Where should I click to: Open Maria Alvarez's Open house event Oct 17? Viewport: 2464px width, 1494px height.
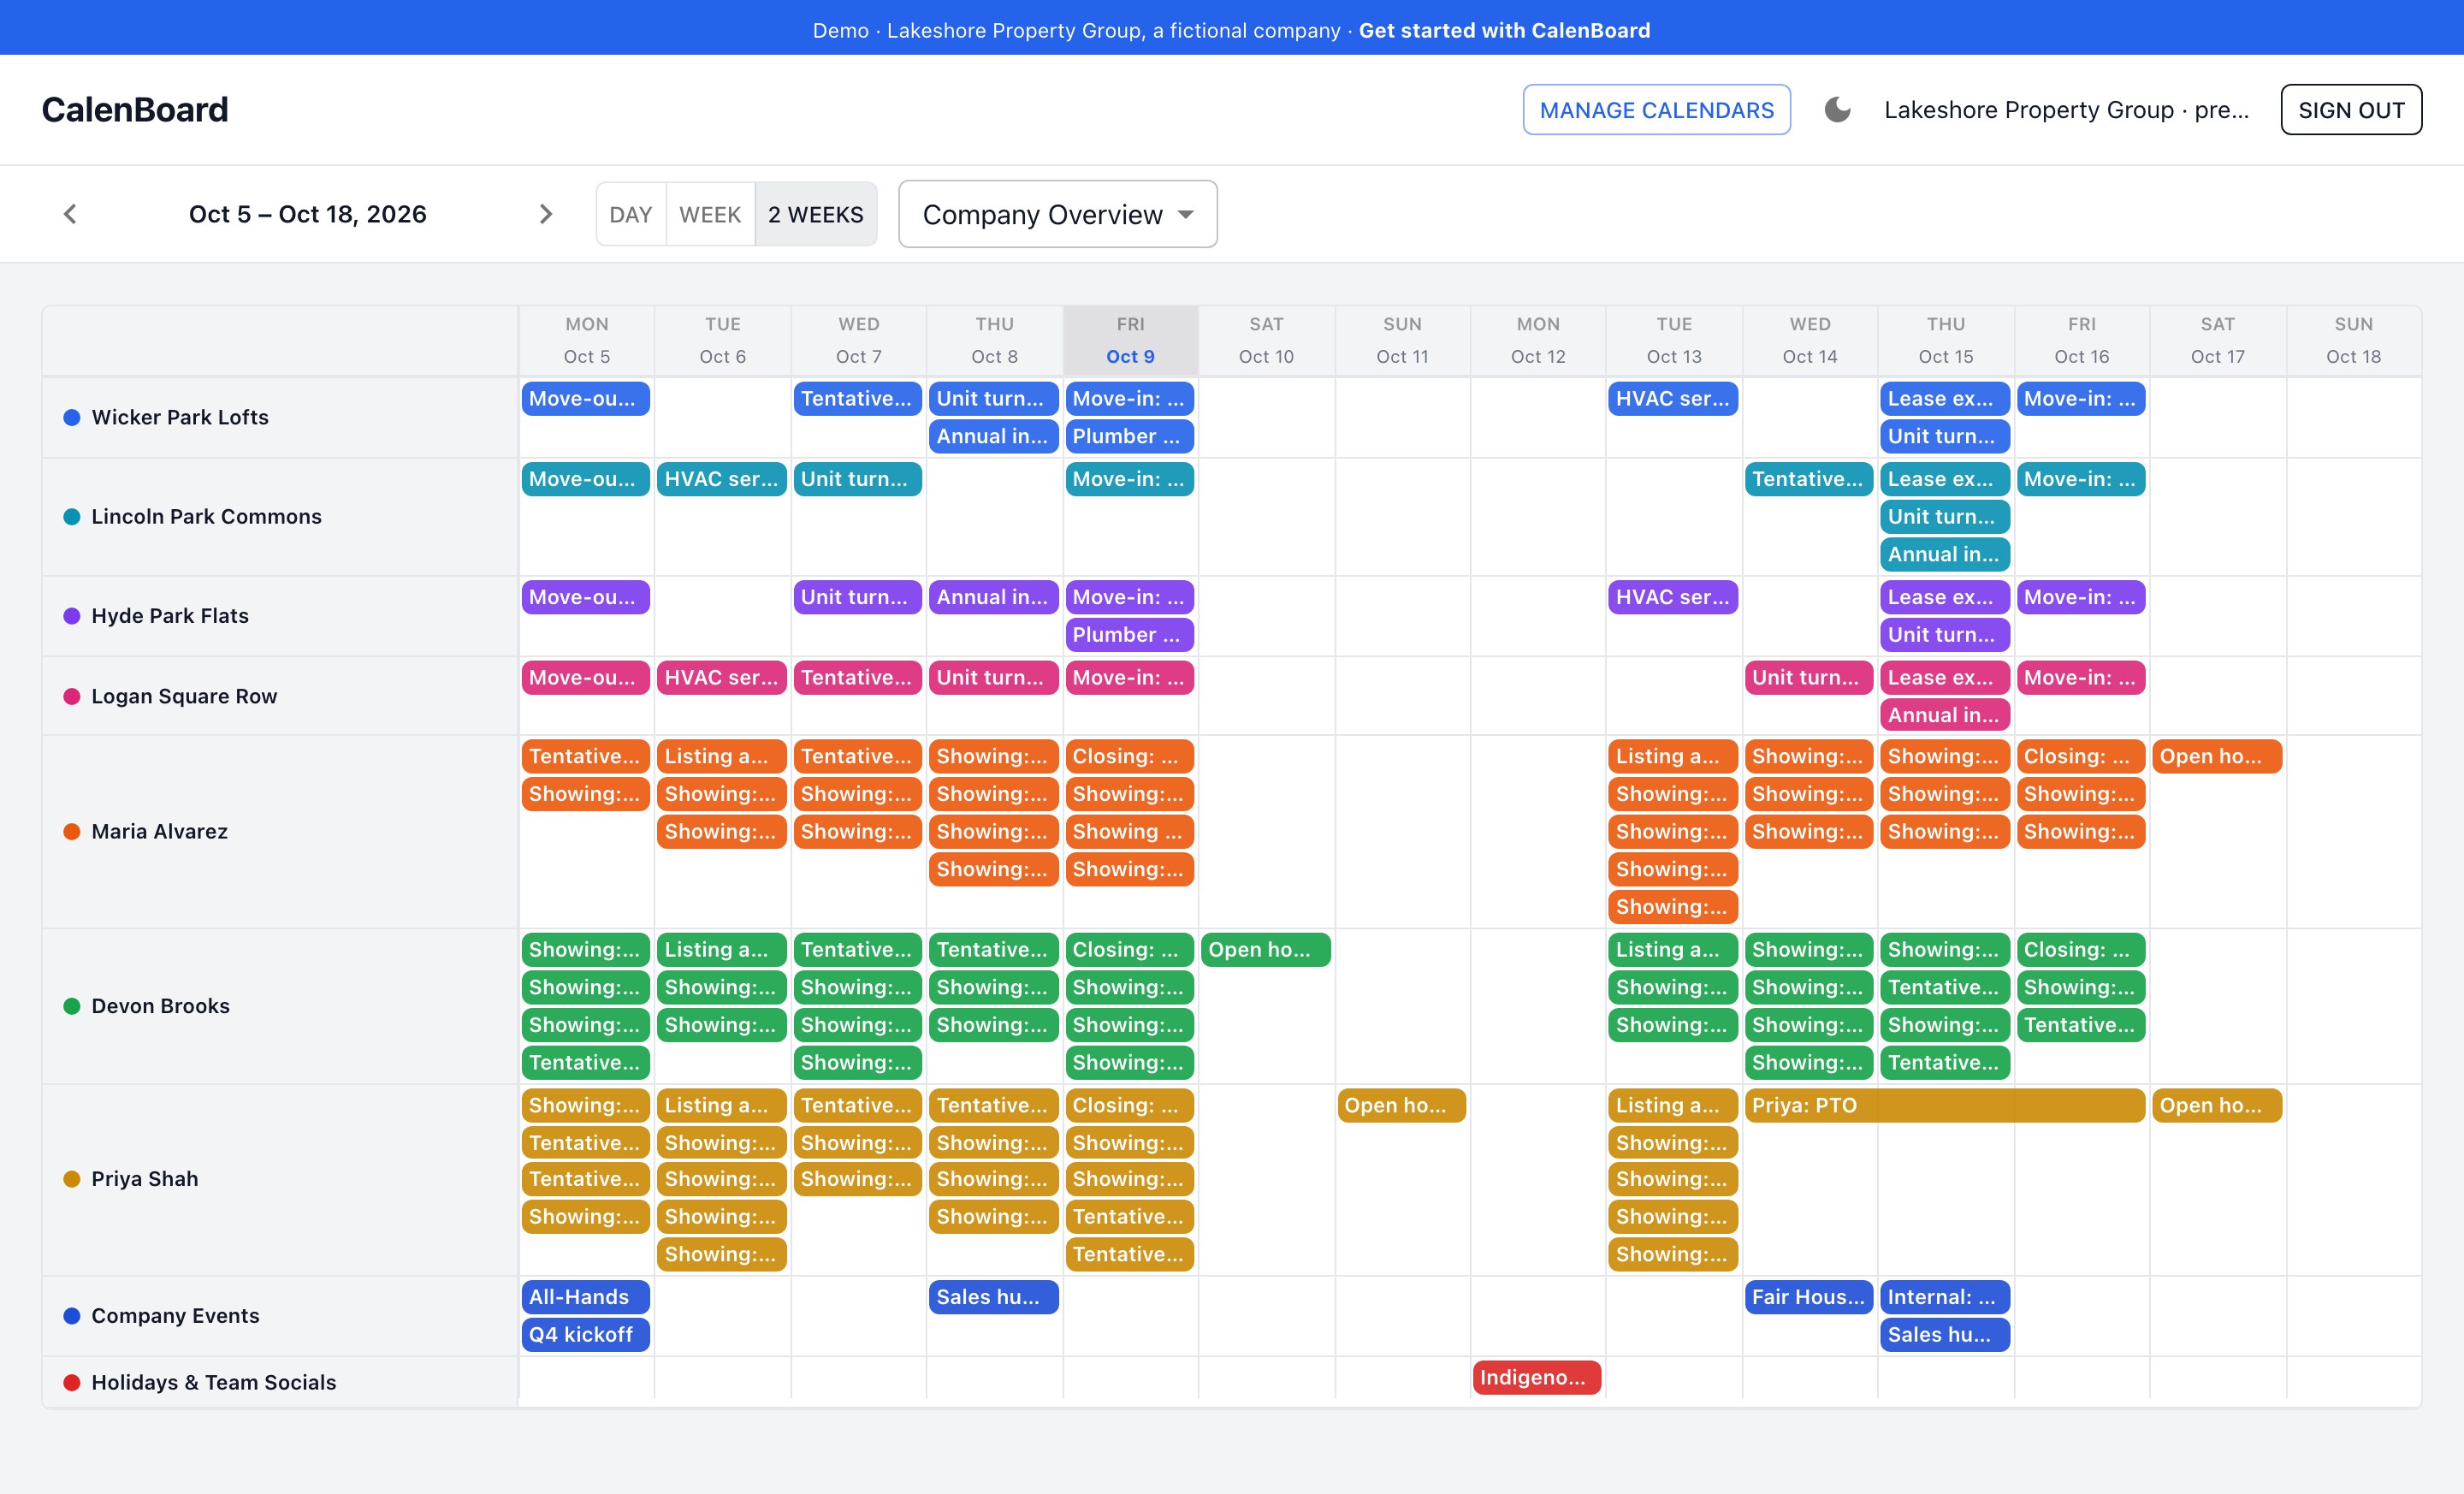(2217, 756)
